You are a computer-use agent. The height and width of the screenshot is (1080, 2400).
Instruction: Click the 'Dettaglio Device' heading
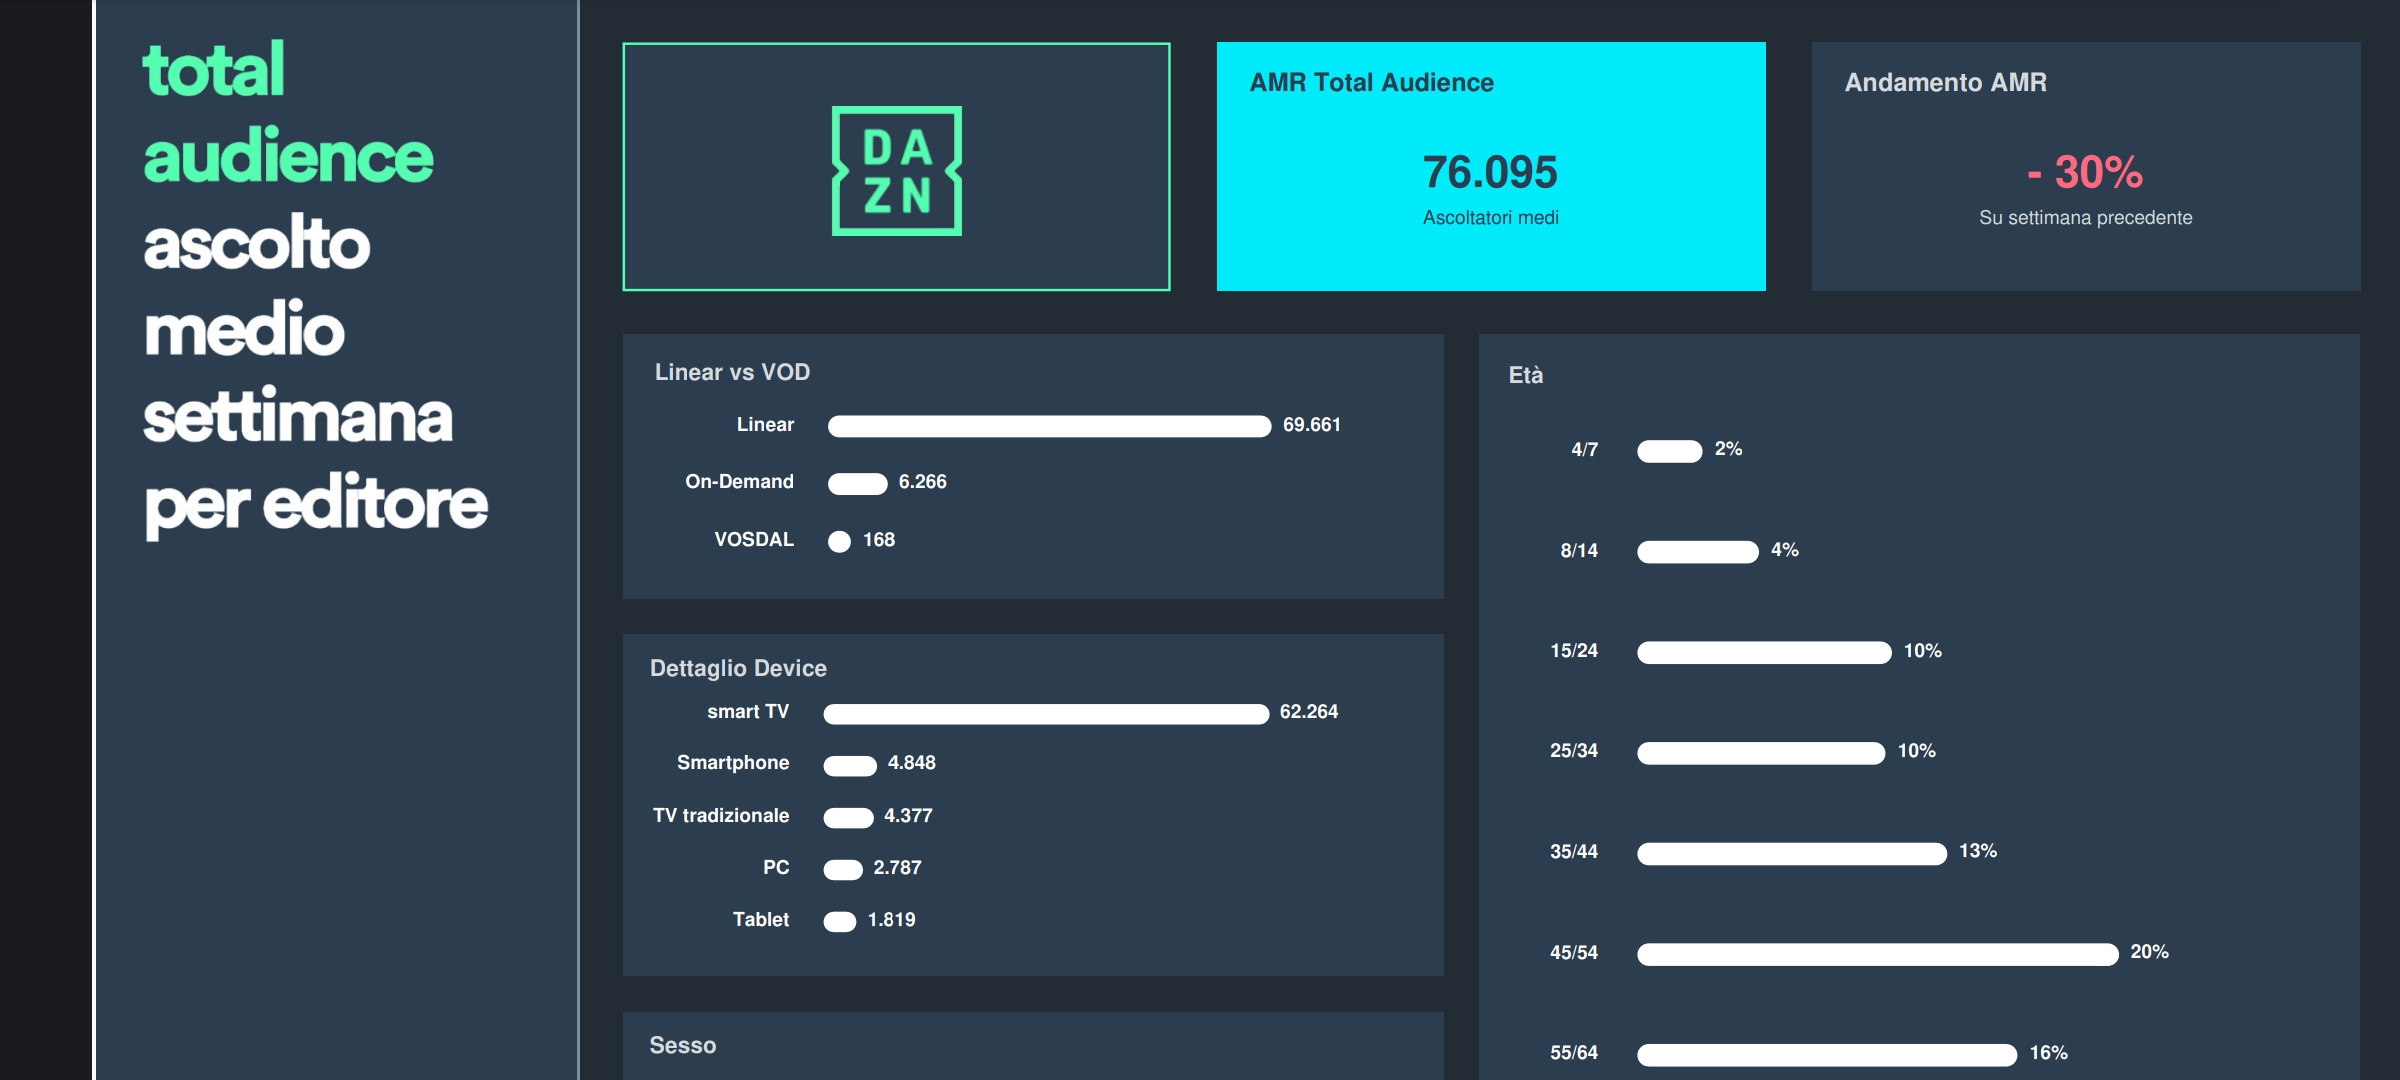(738, 668)
